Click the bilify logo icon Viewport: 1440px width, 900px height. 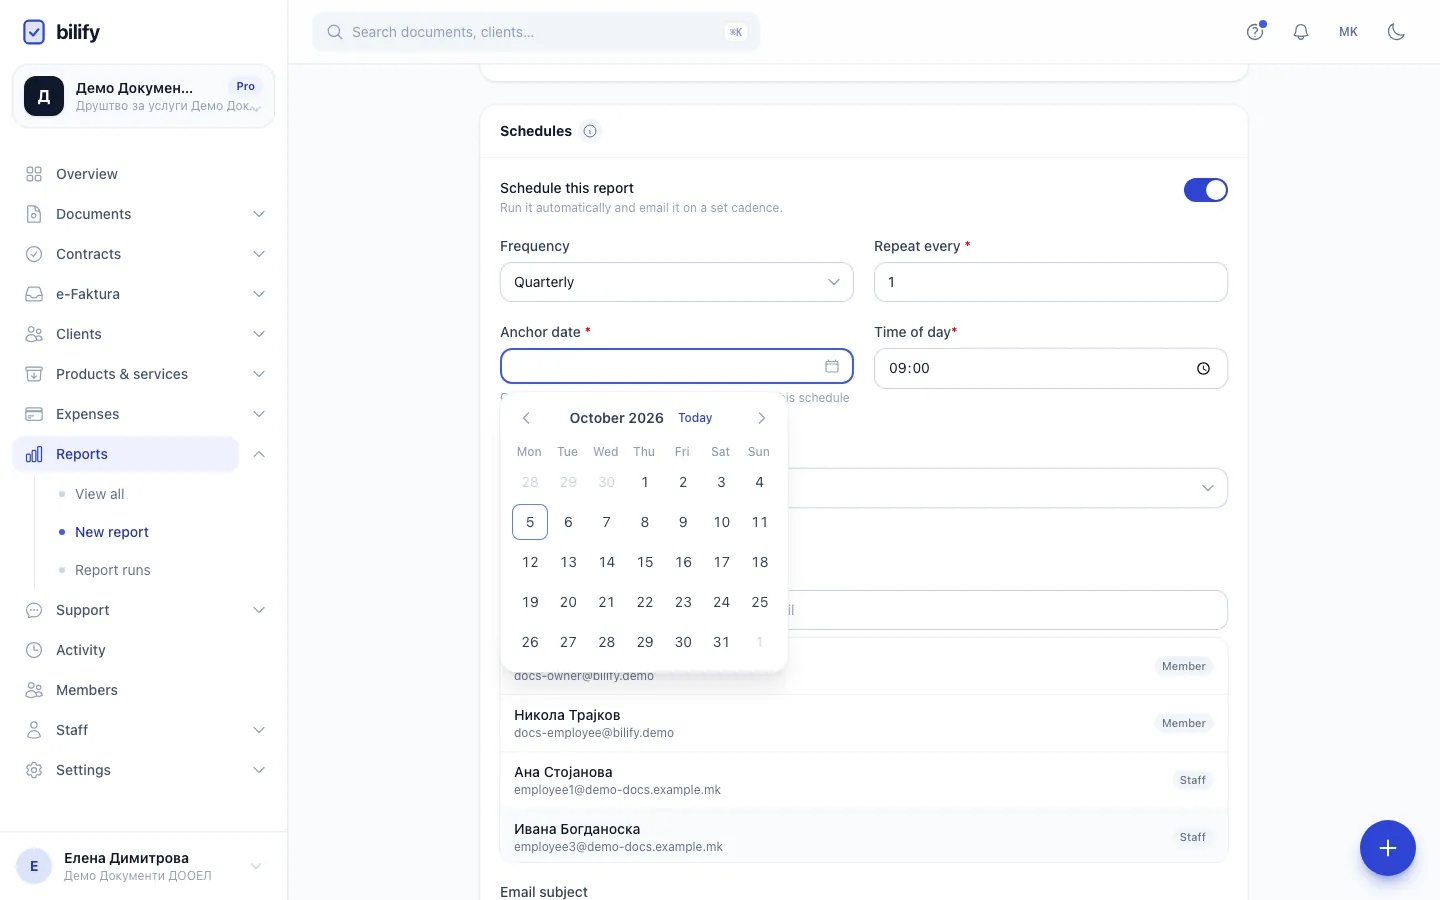34,32
